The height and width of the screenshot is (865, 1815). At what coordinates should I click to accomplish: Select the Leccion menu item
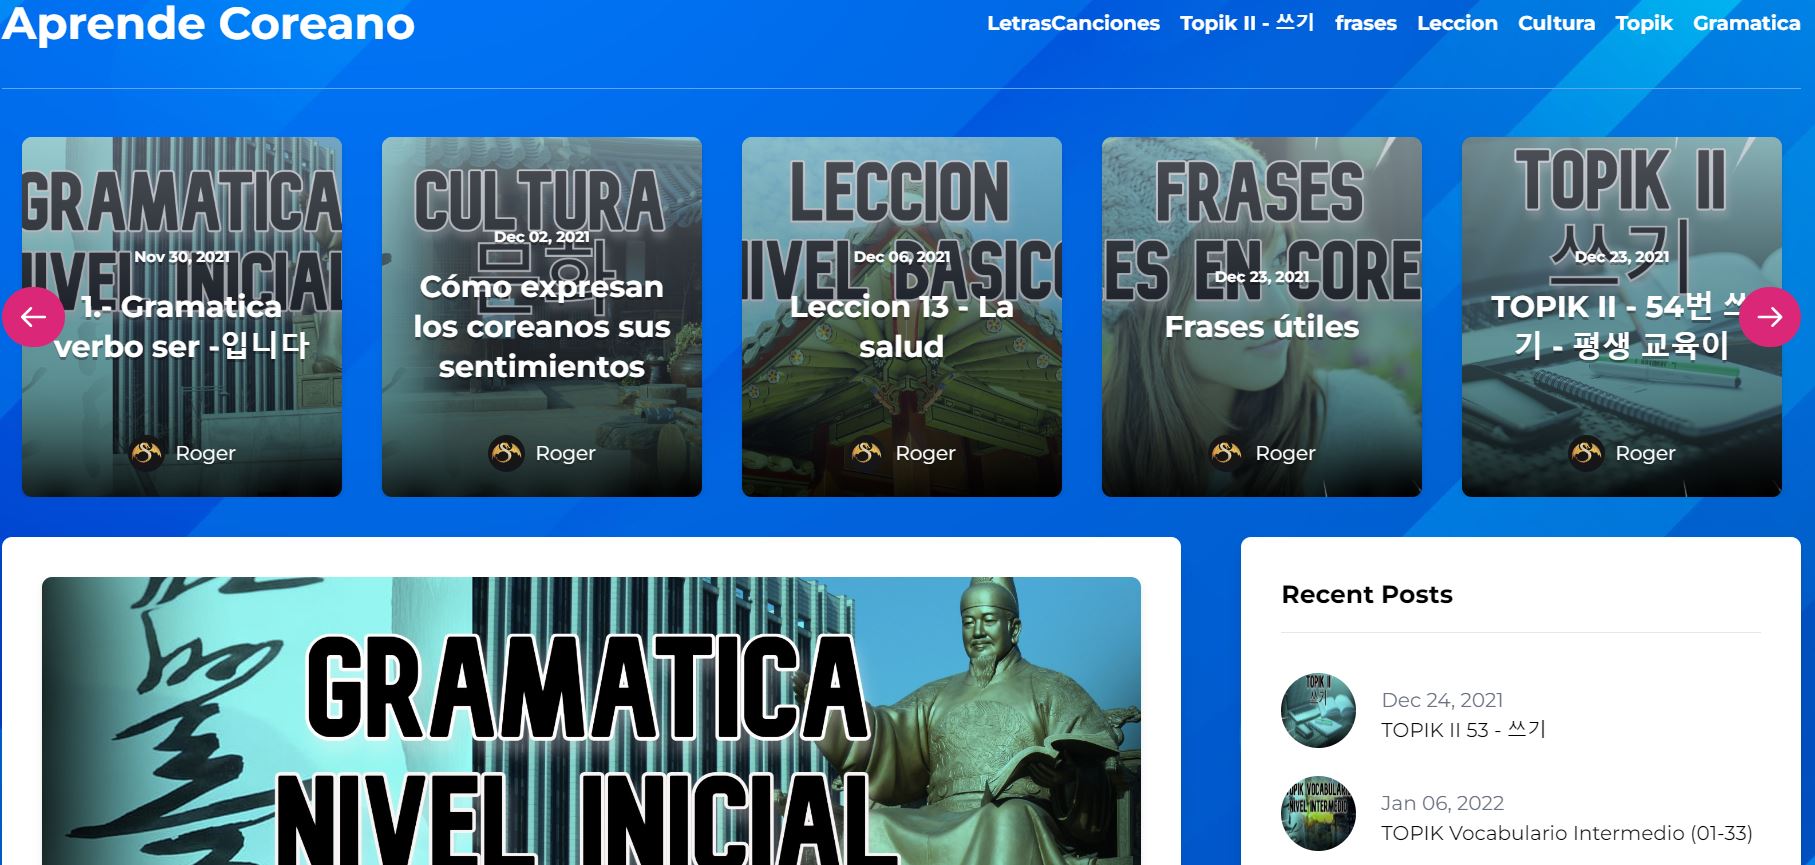tap(1457, 23)
